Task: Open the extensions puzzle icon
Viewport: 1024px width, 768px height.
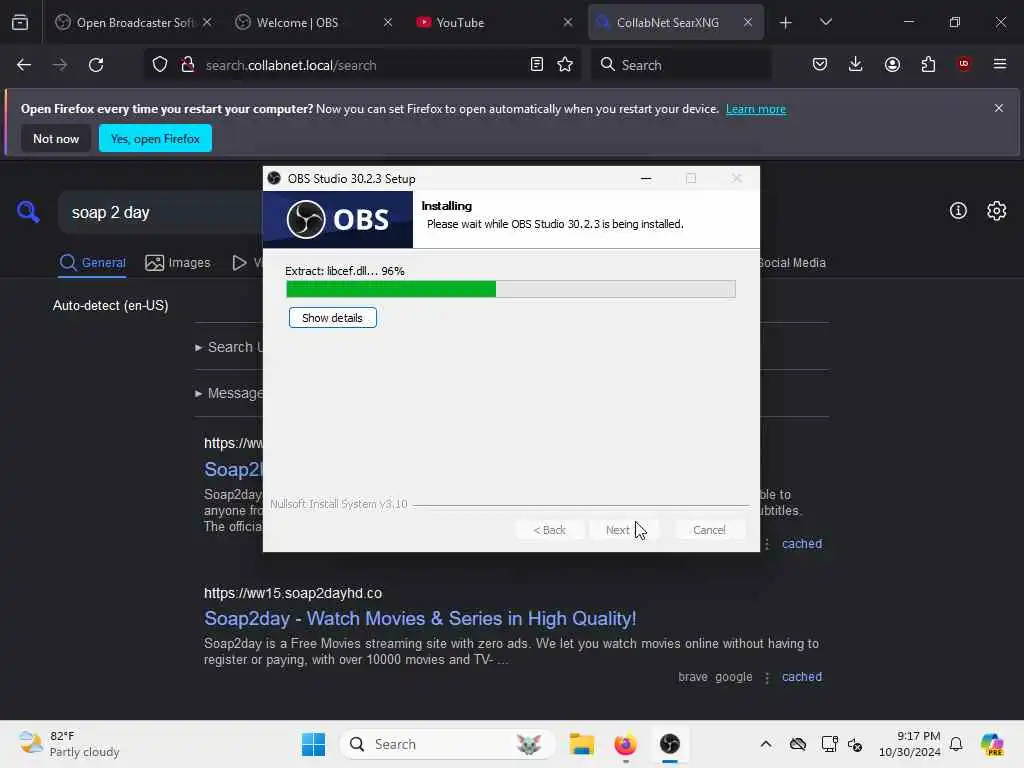Action: click(x=928, y=64)
